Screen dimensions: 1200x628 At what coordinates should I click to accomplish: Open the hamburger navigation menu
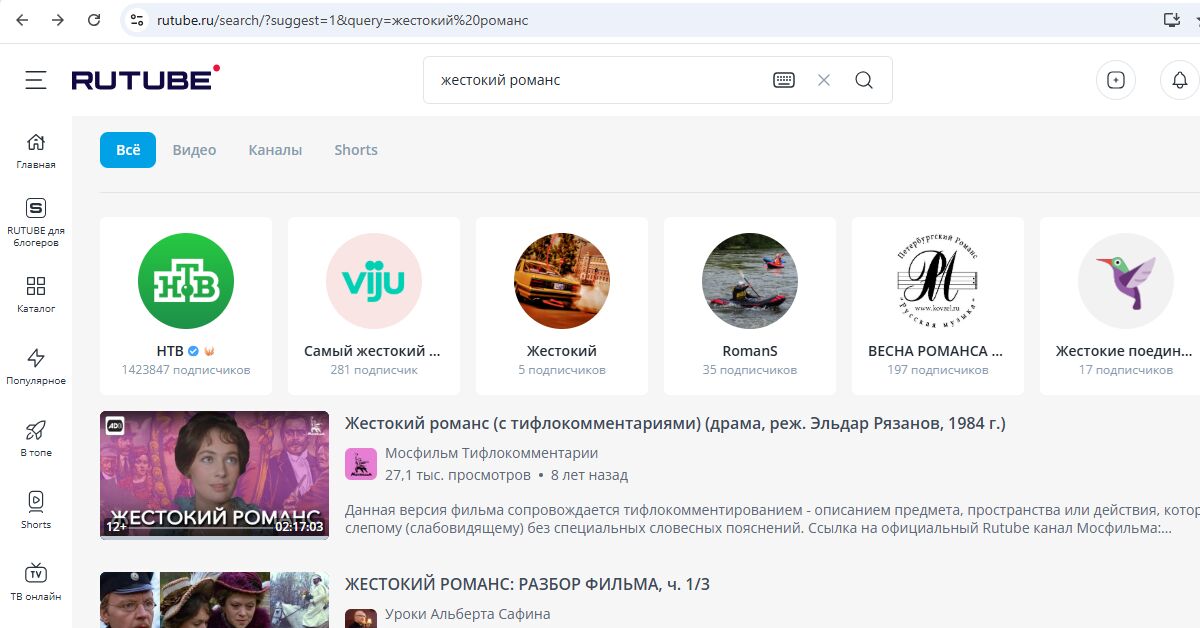click(x=36, y=80)
